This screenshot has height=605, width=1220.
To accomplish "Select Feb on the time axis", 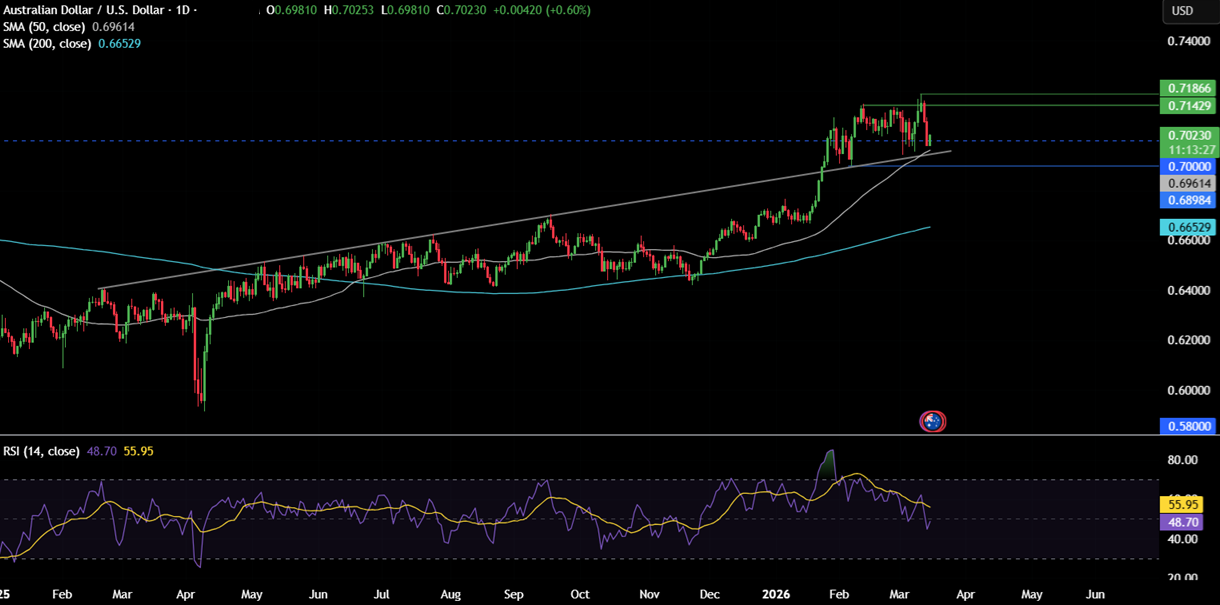I will point(62,594).
